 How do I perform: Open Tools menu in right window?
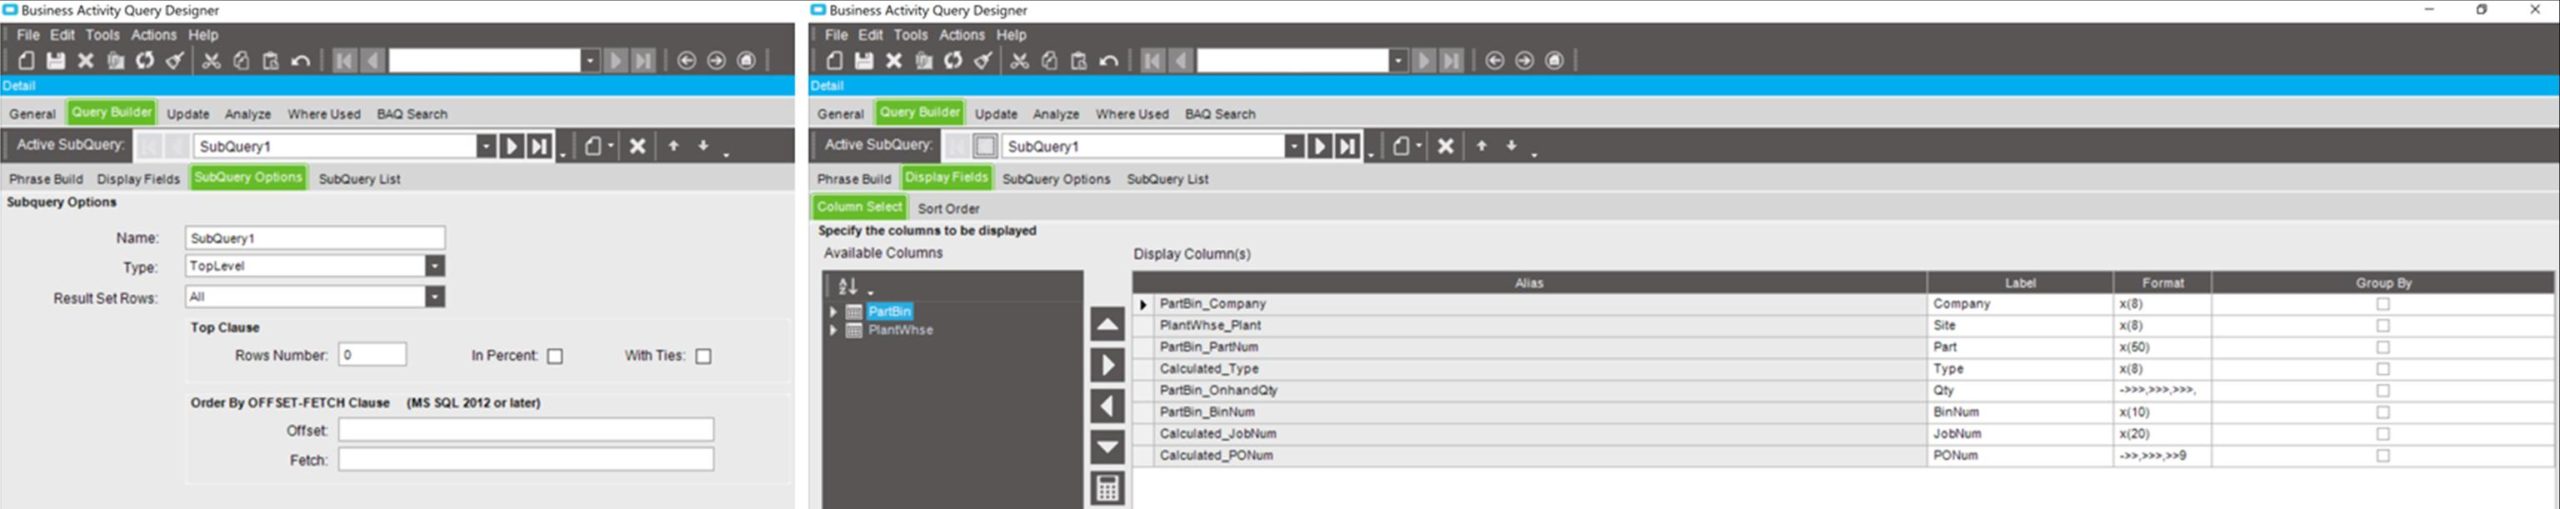tap(910, 35)
